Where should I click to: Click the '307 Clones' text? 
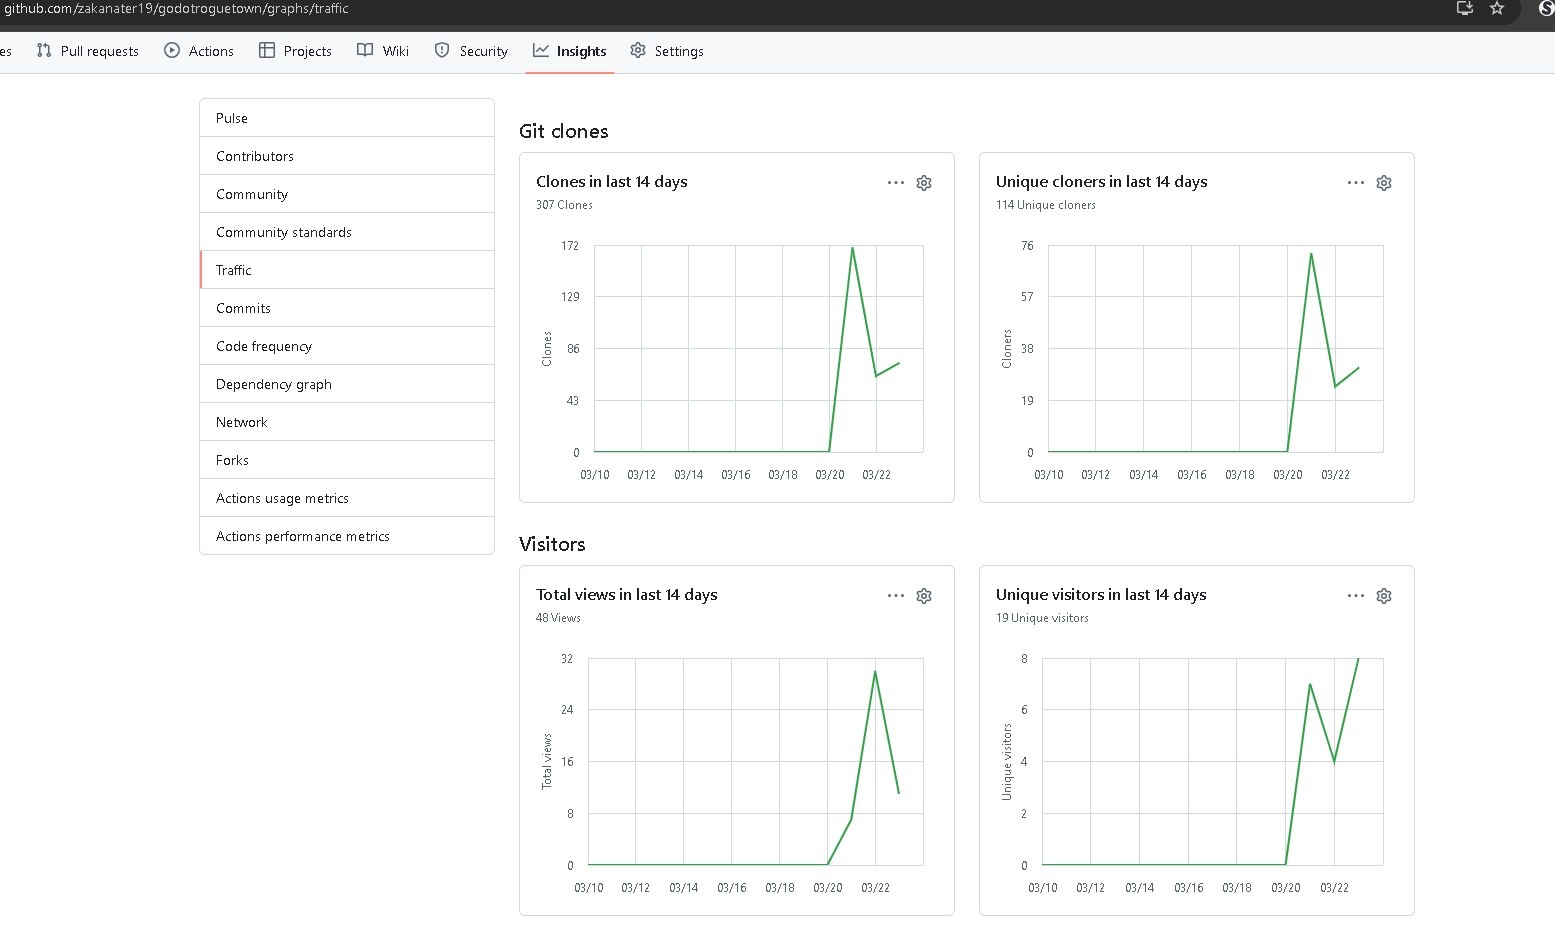[564, 205]
